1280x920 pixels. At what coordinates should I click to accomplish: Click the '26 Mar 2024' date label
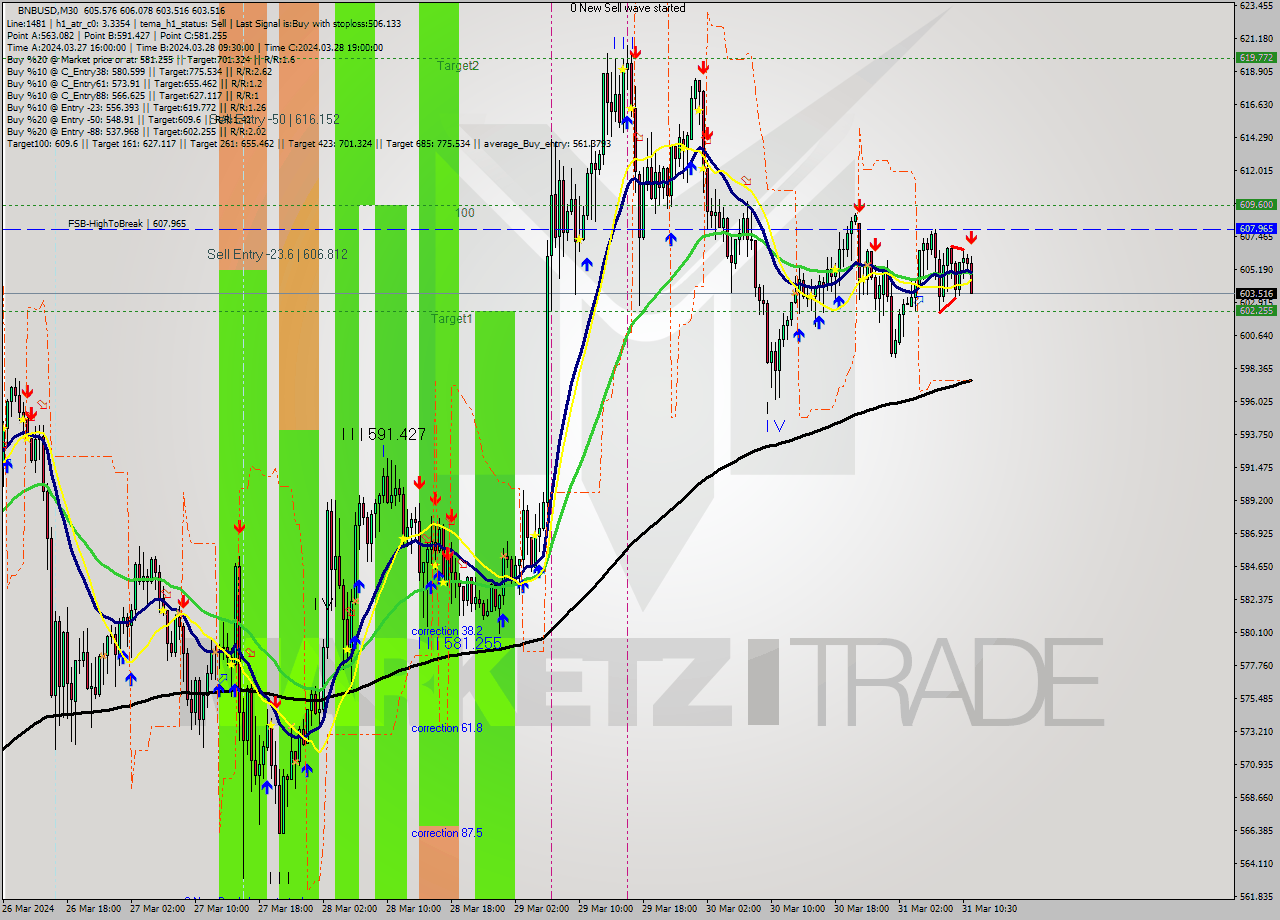pos(28,909)
